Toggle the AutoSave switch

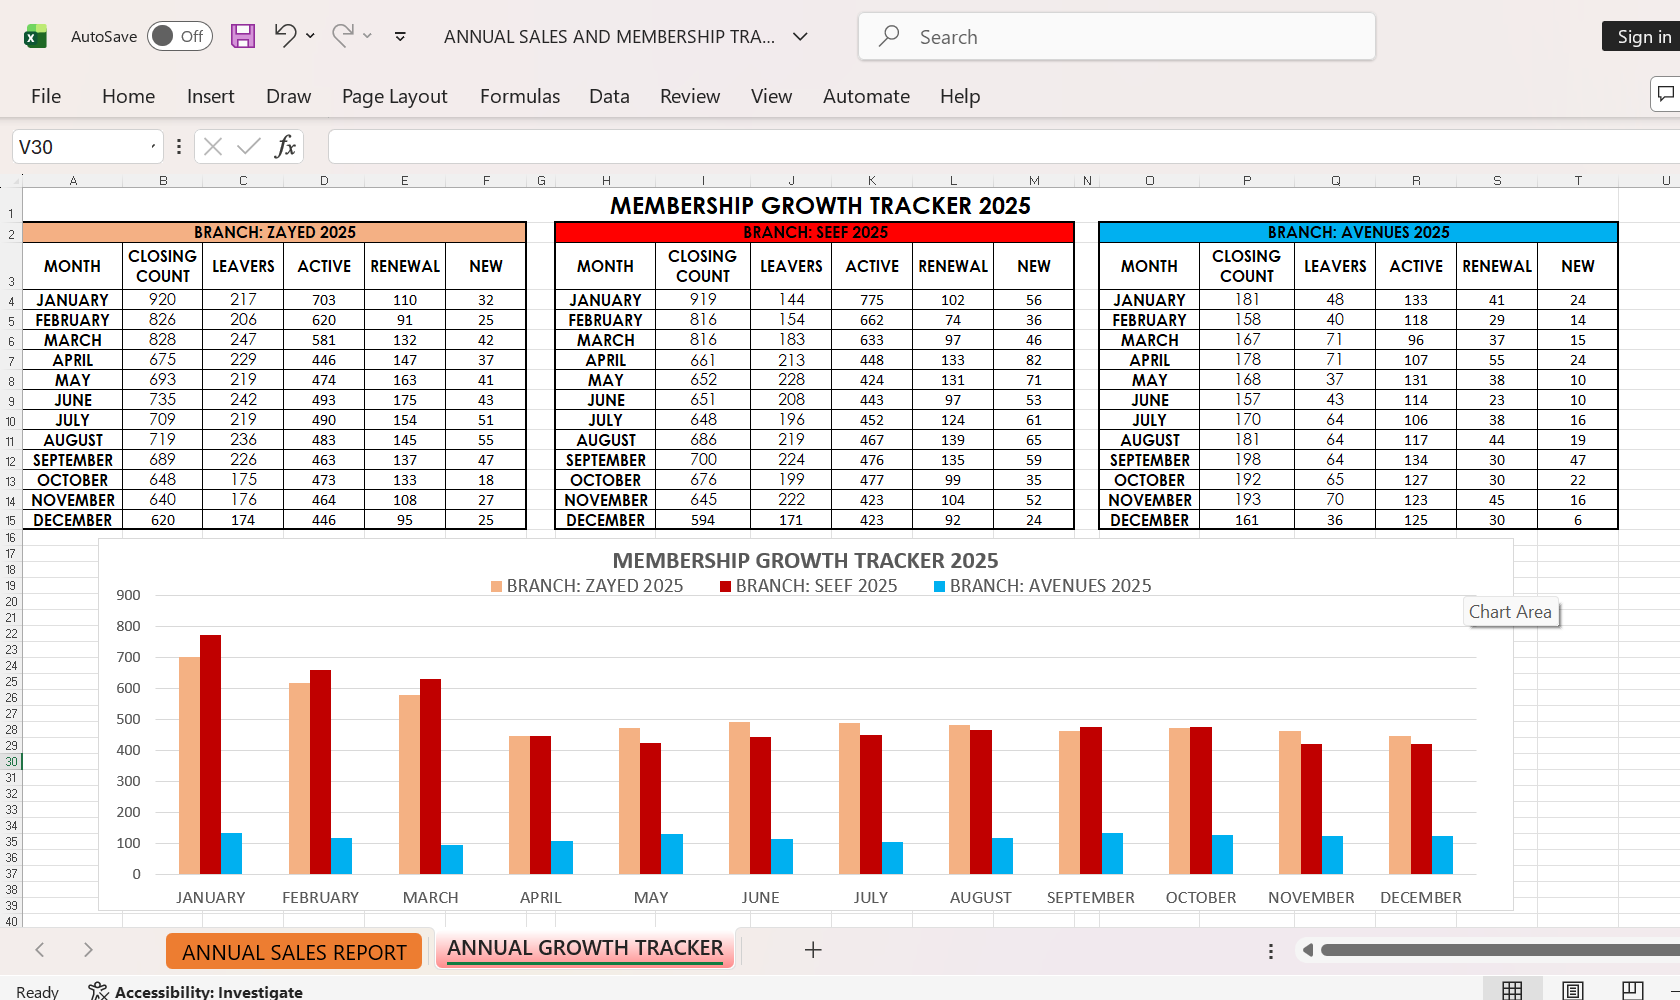180,36
